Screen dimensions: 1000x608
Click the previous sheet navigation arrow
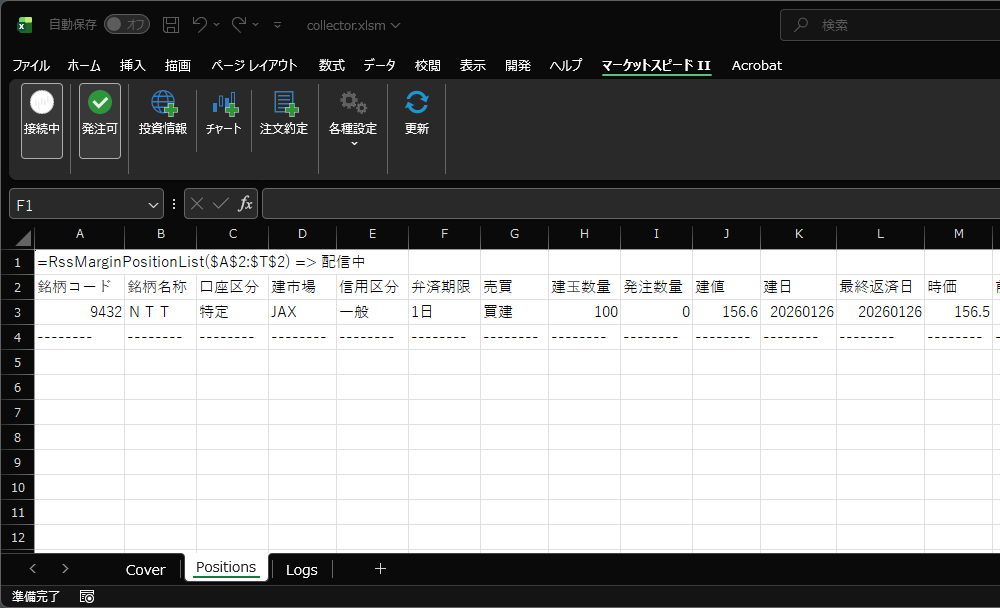pos(33,568)
